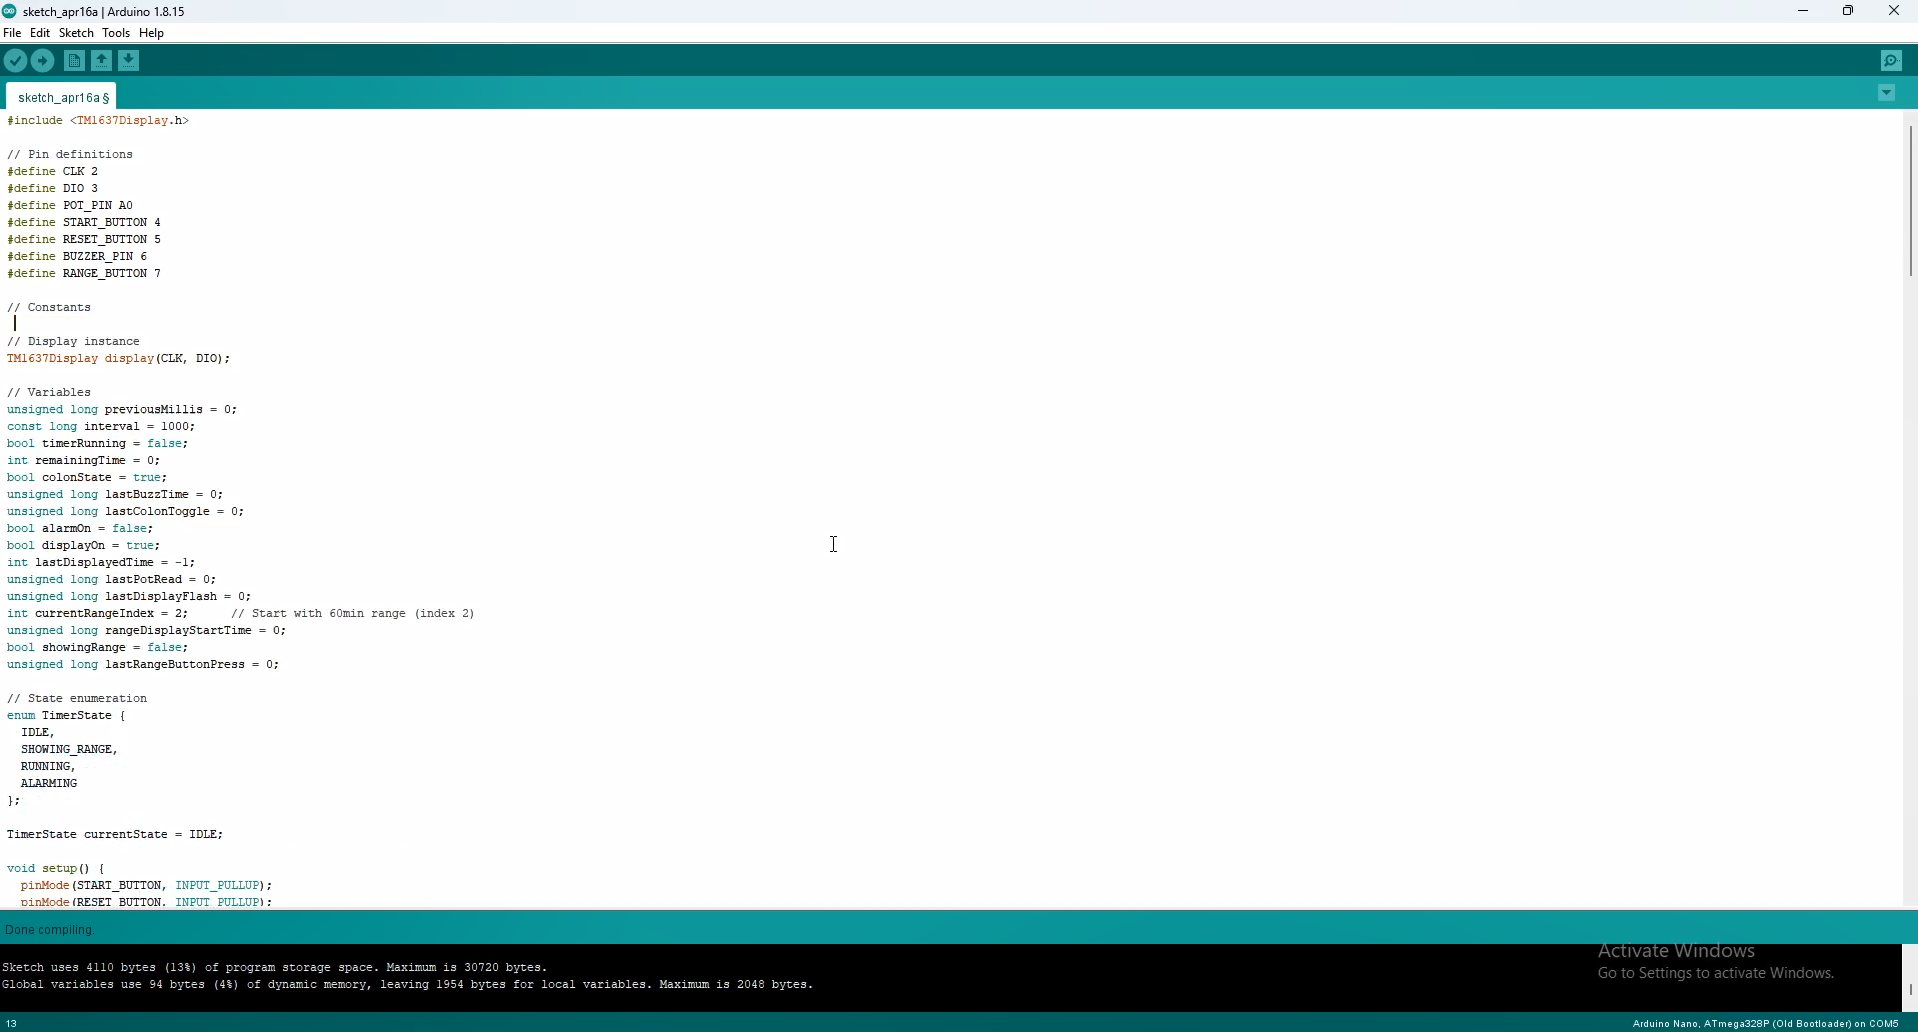Click the Arduino Nano board info in status bar
Screen dimensions: 1918x1032
(x=1765, y=1024)
